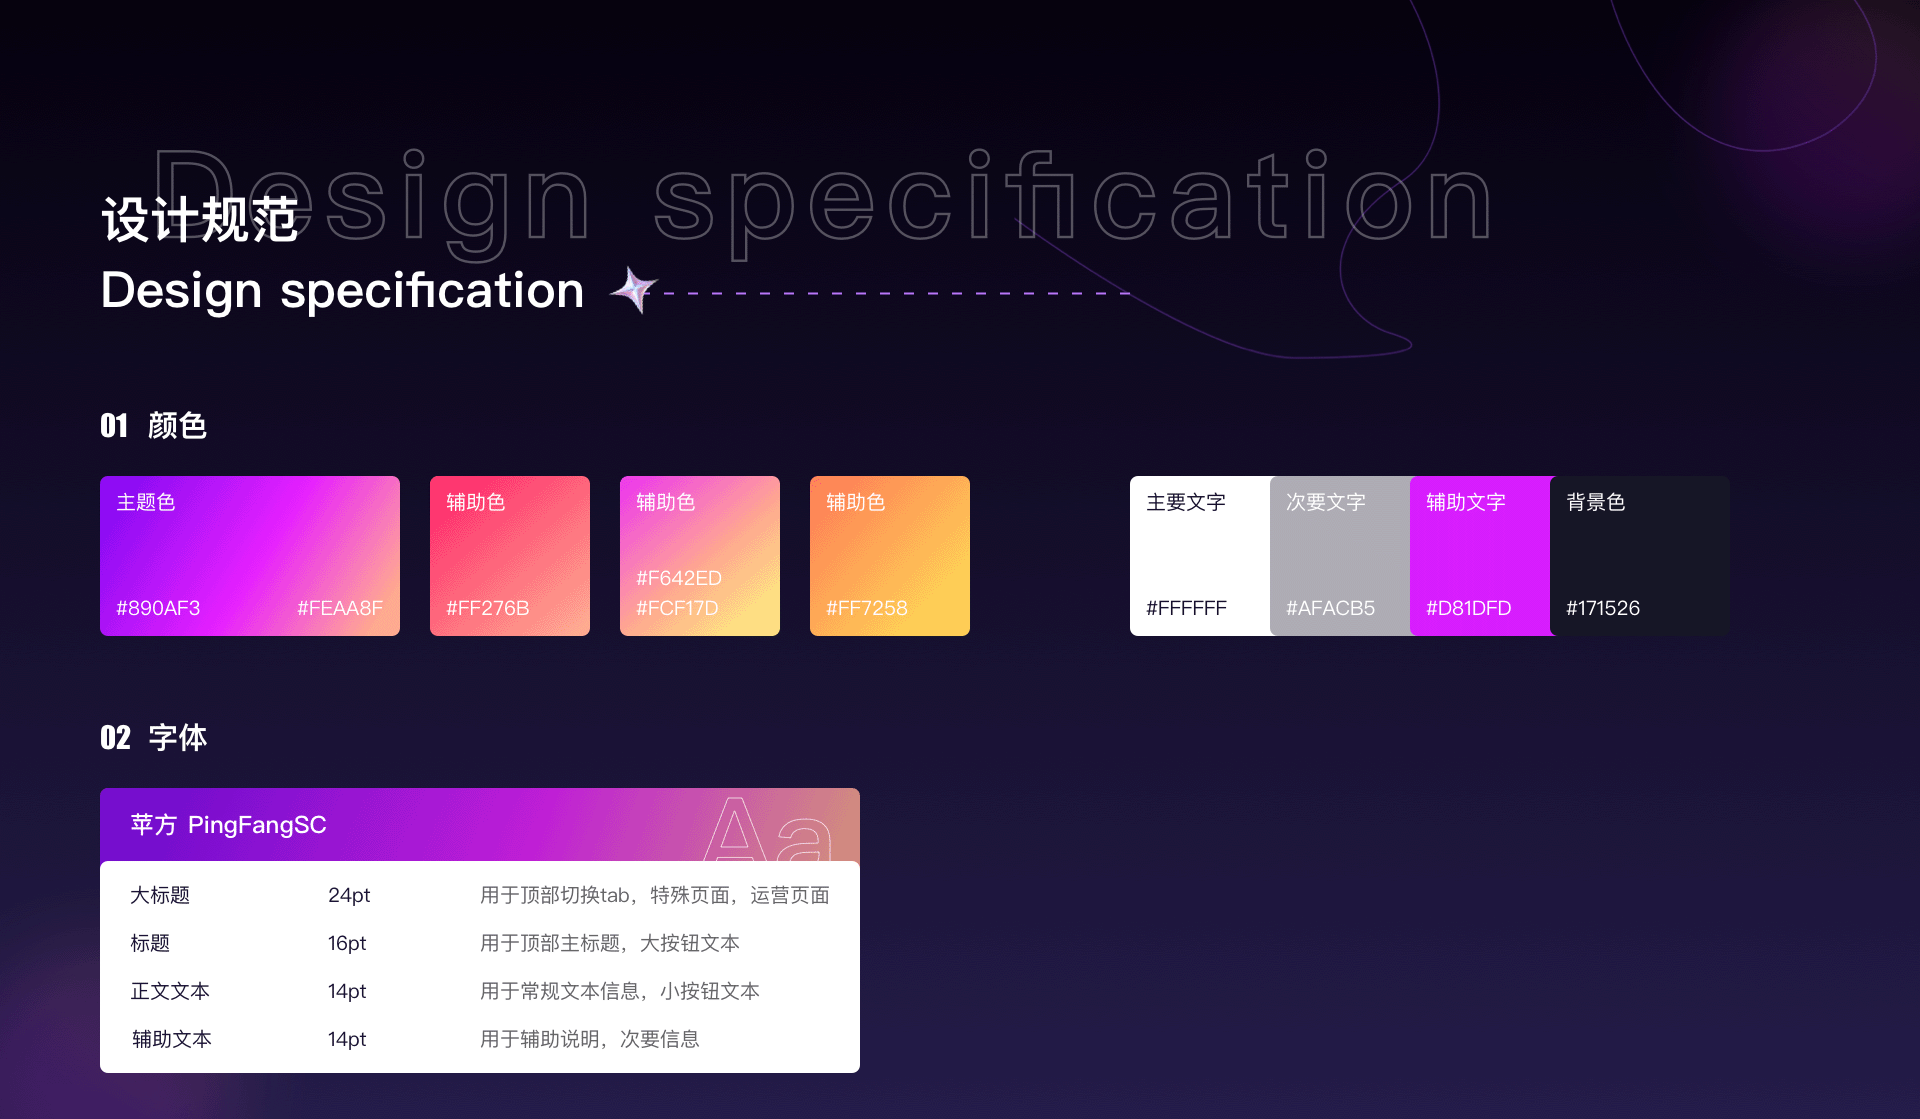Click the 01 颜色 section heading
Screen dimensions: 1920x1119
(154, 426)
